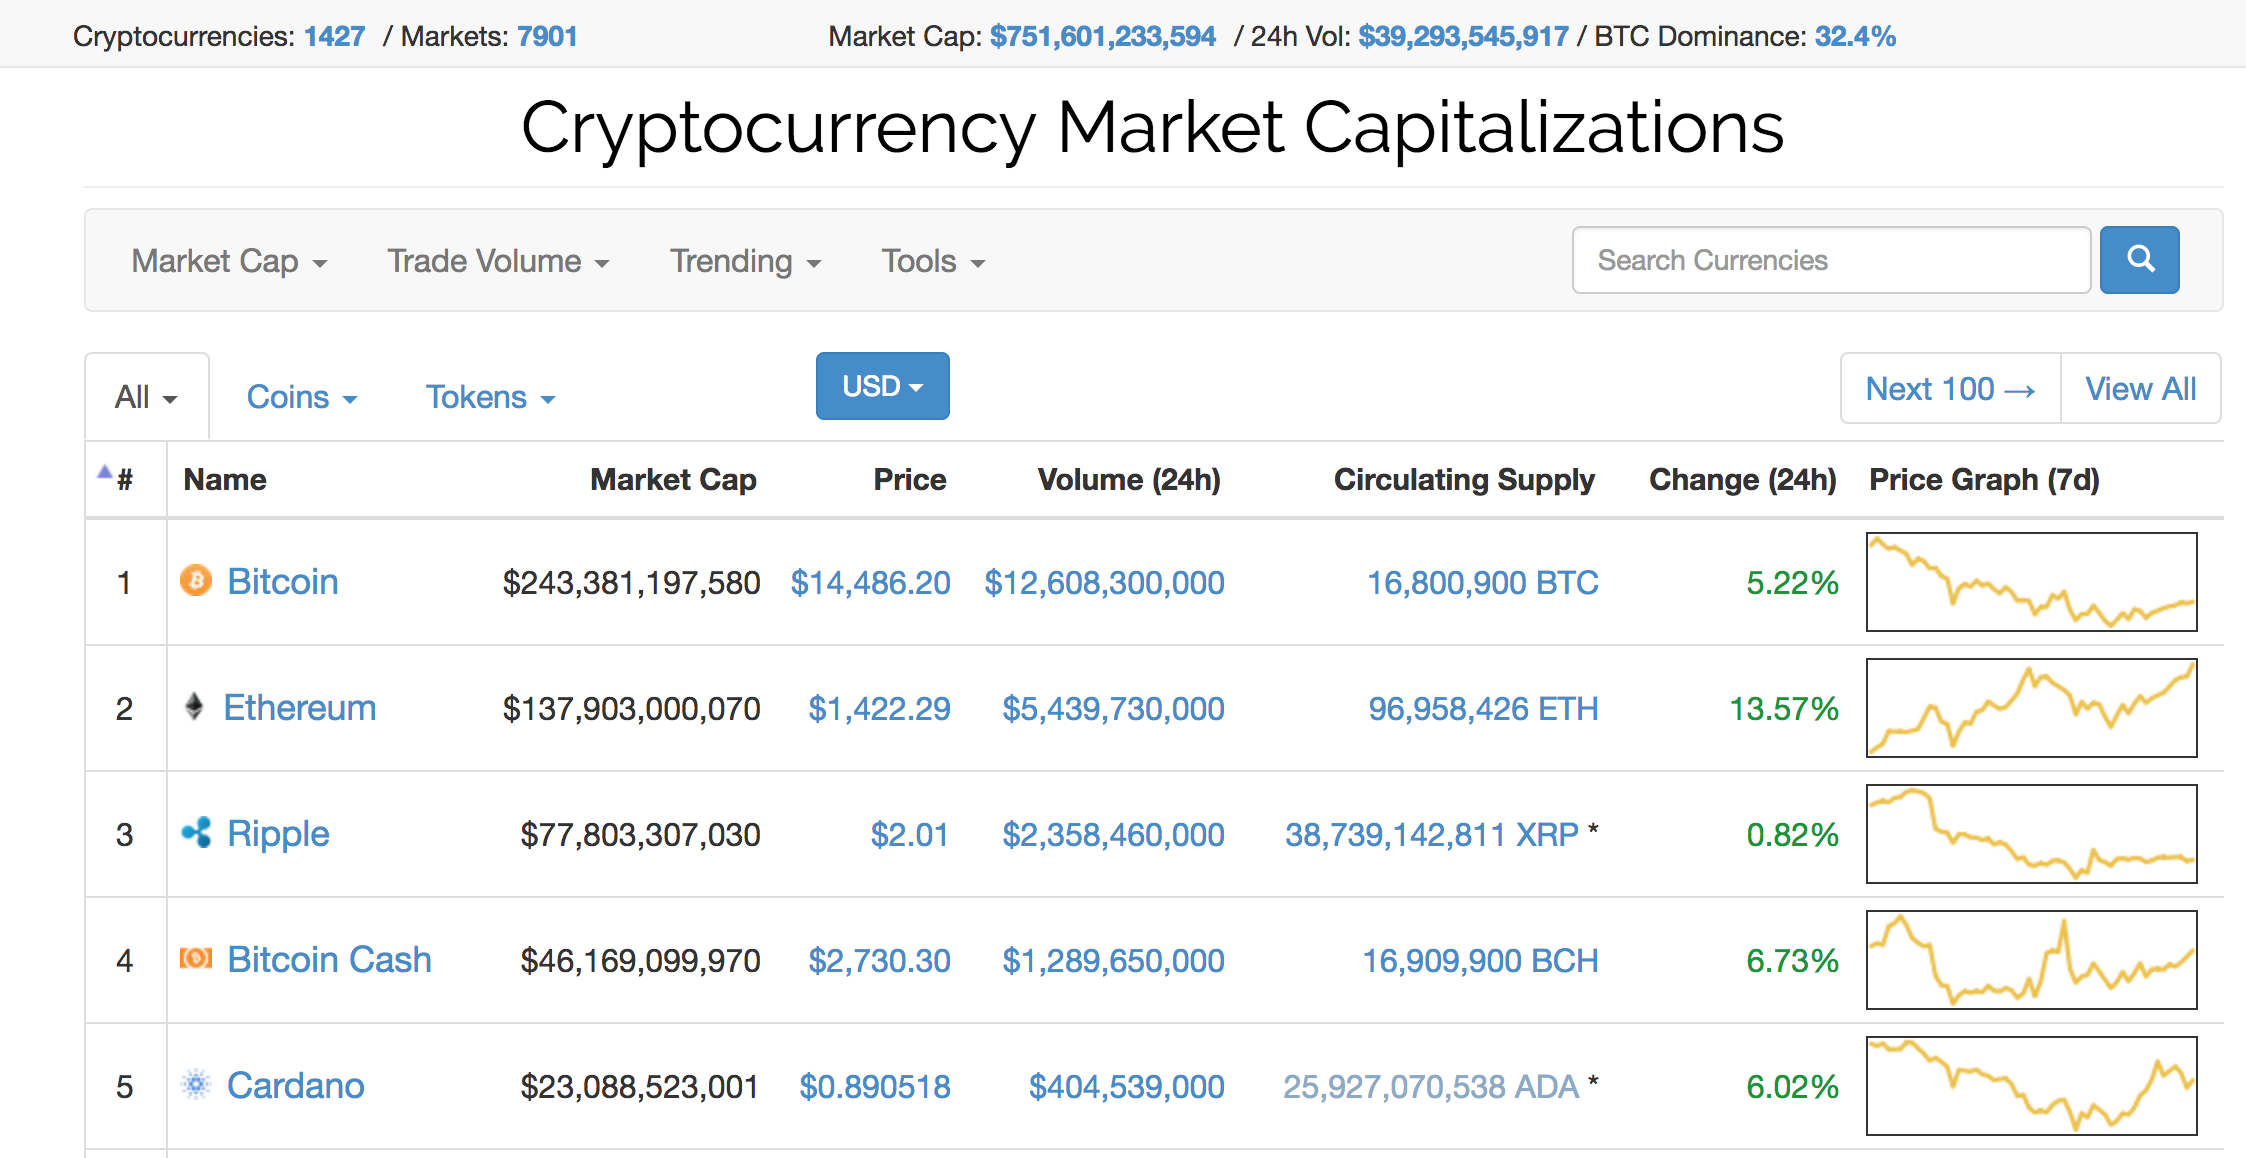Viewport: 2246px width, 1158px height.
Task: Click the Bitcoin orange coin icon
Action: coord(196,580)
